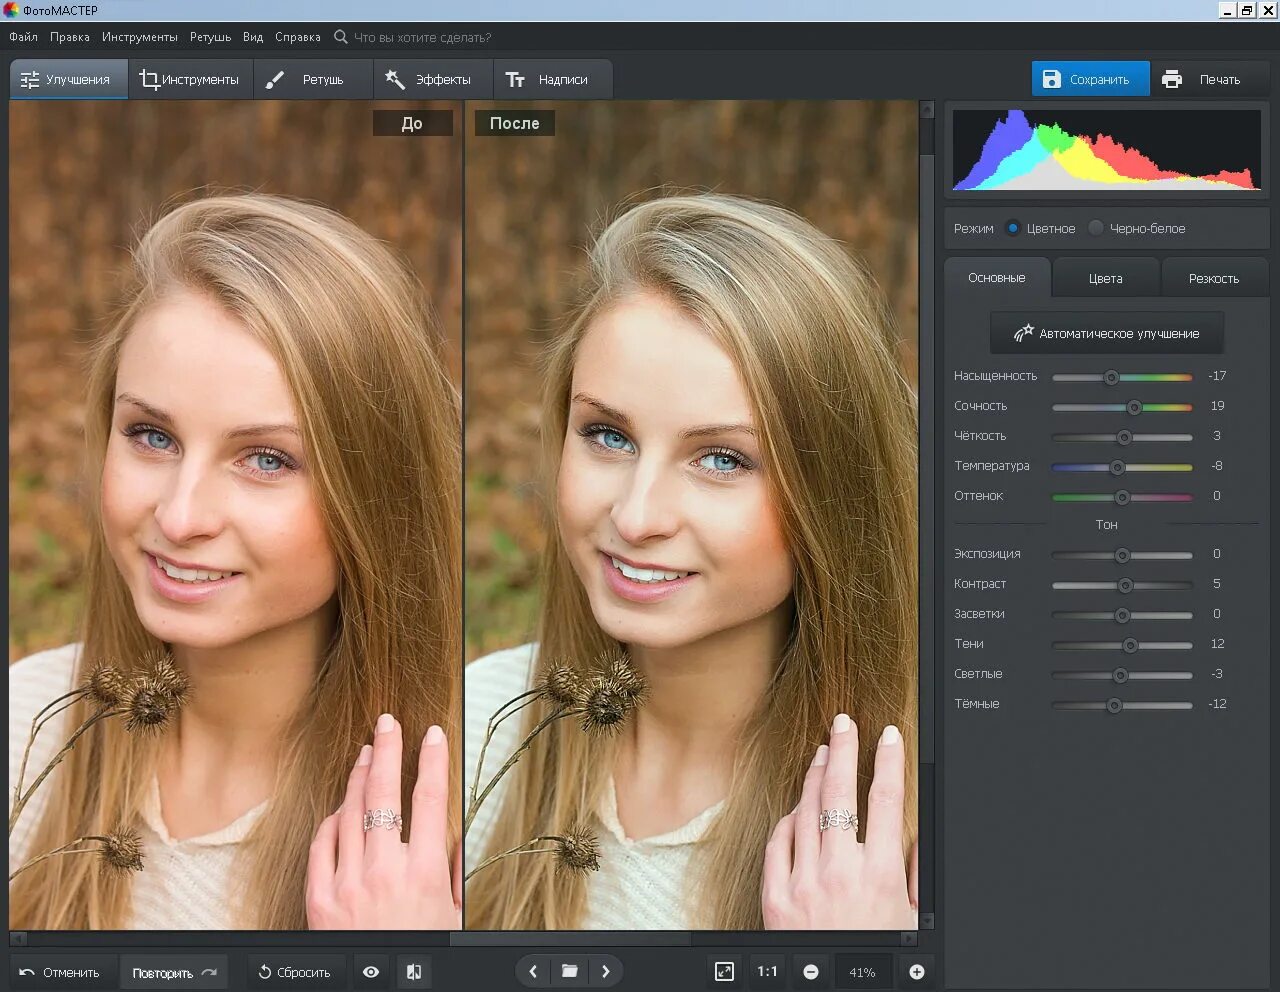The image size is (1280, 992).
Task: Click the 41% zoom value field
Action: pos(862,972)
